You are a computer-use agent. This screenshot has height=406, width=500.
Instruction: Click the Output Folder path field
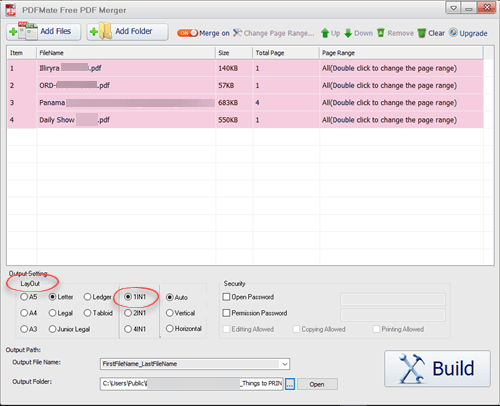[x=191, y=384]
